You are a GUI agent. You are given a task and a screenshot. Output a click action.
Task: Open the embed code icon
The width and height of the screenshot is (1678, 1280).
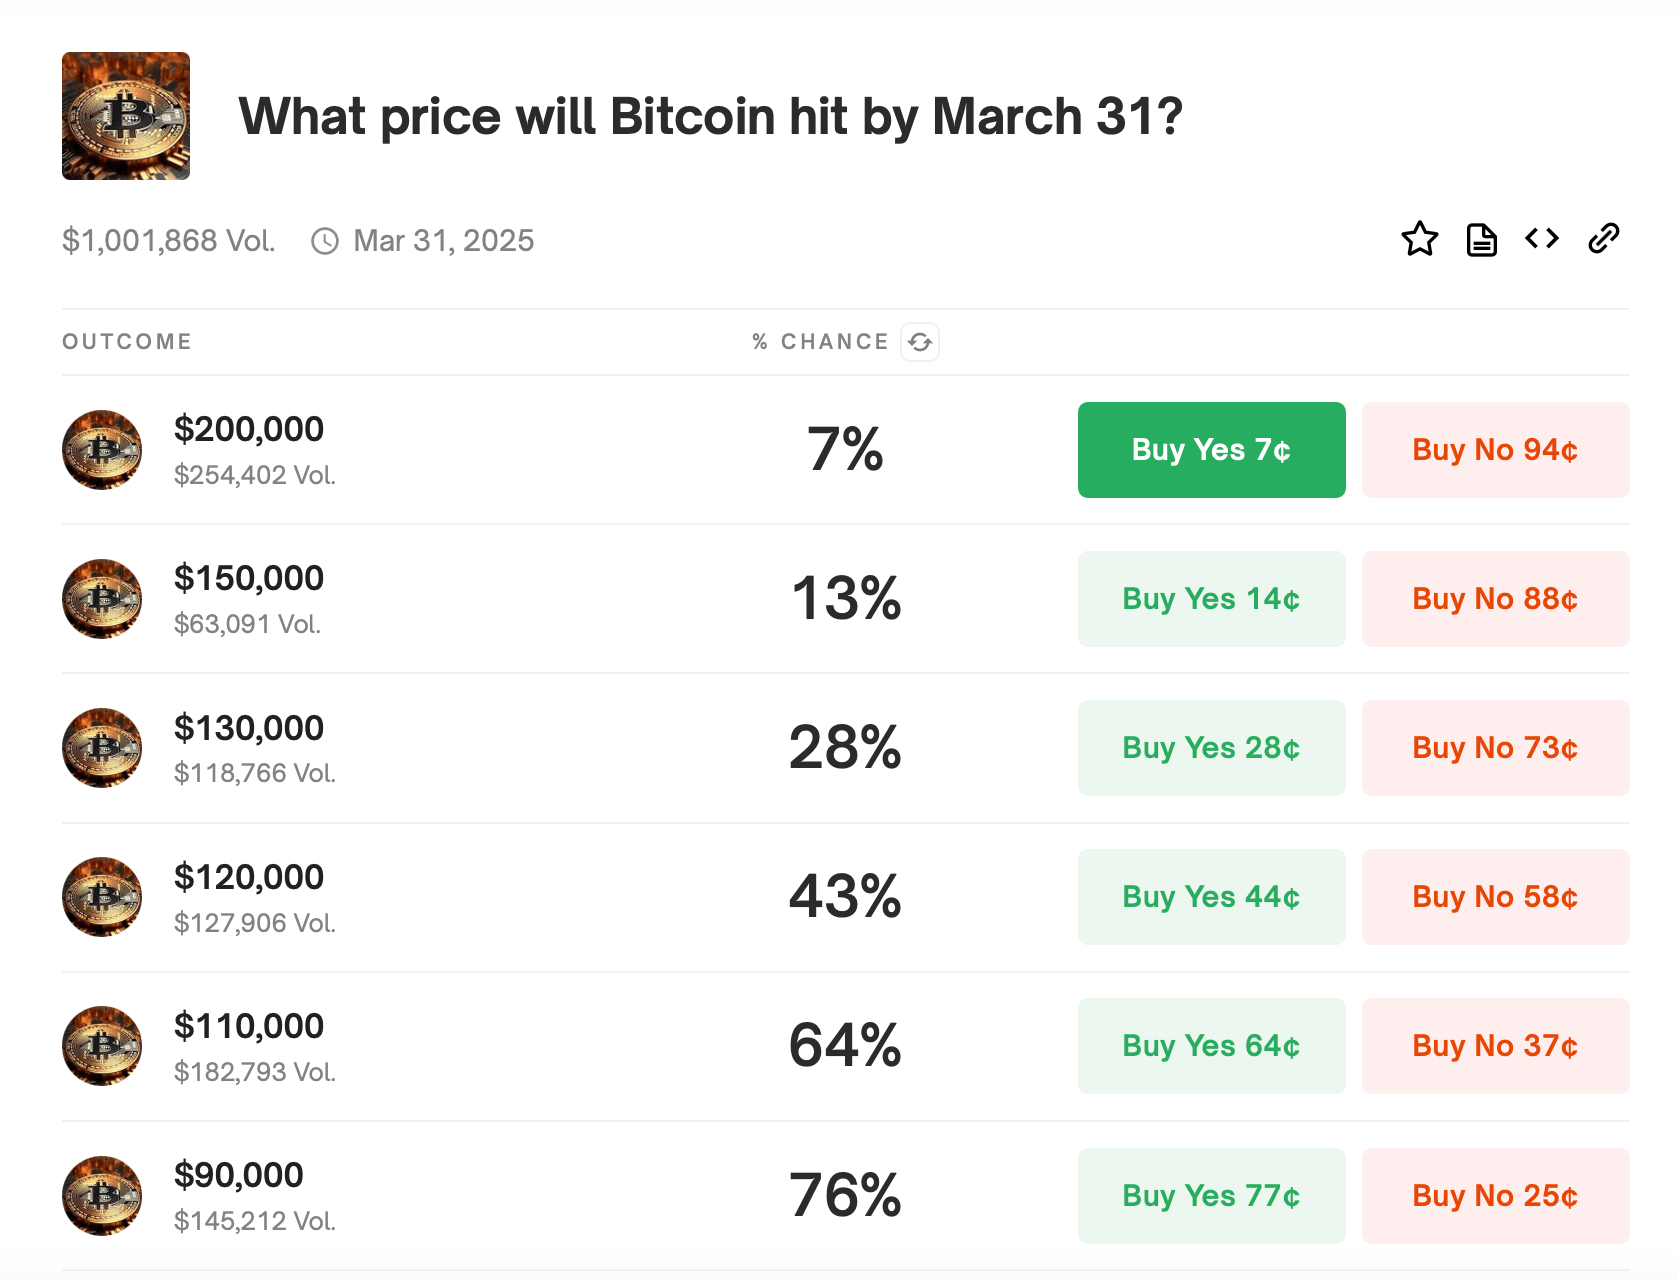point(1541,239)
